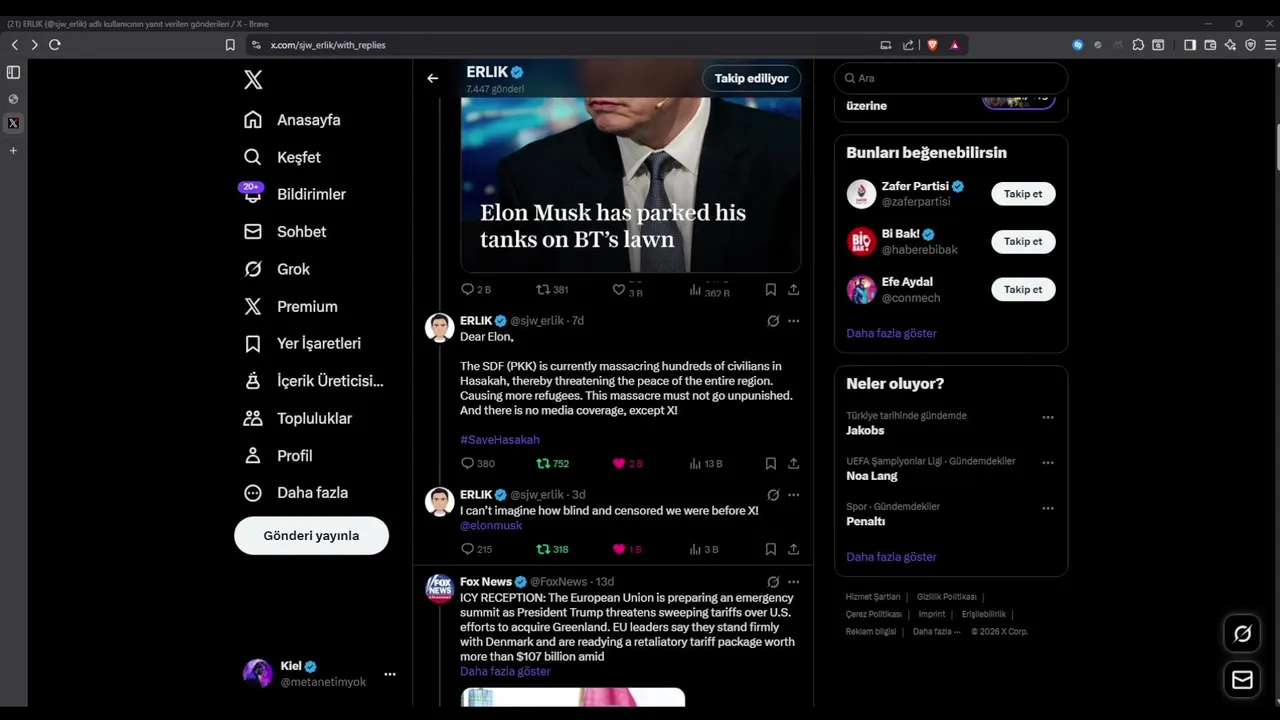1280x720 pixels.
Task: Open Grok icon on Fox News post
Action: tap(773, 581)
